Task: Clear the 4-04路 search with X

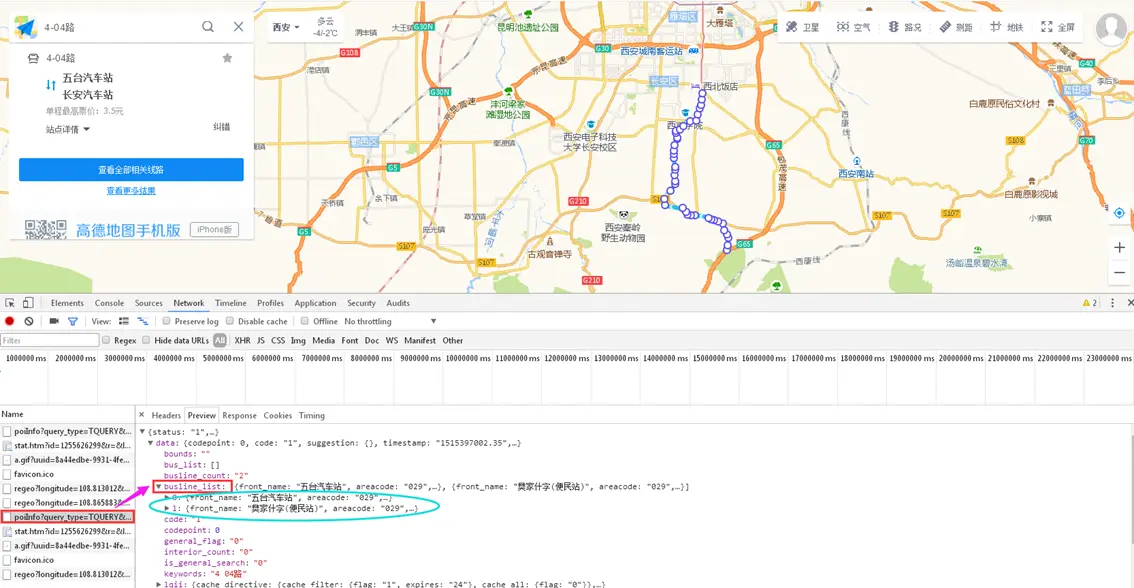Action: (x=239, y=27)
